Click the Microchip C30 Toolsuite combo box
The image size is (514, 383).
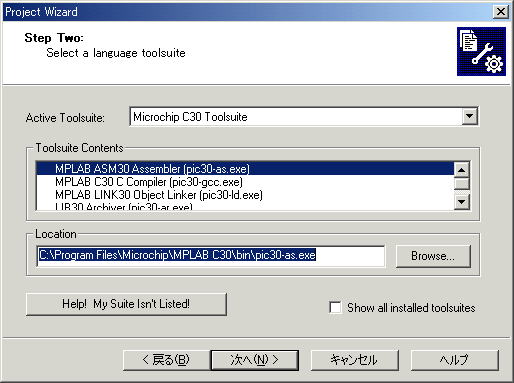pos(304,116)
